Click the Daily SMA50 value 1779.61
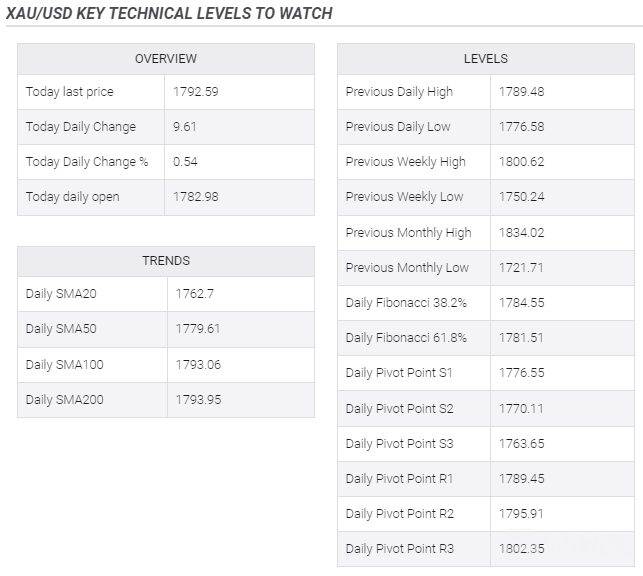Image resolution: width=643 pixels, height=576 pixels. pyautogui.click(x=197, y=329)
